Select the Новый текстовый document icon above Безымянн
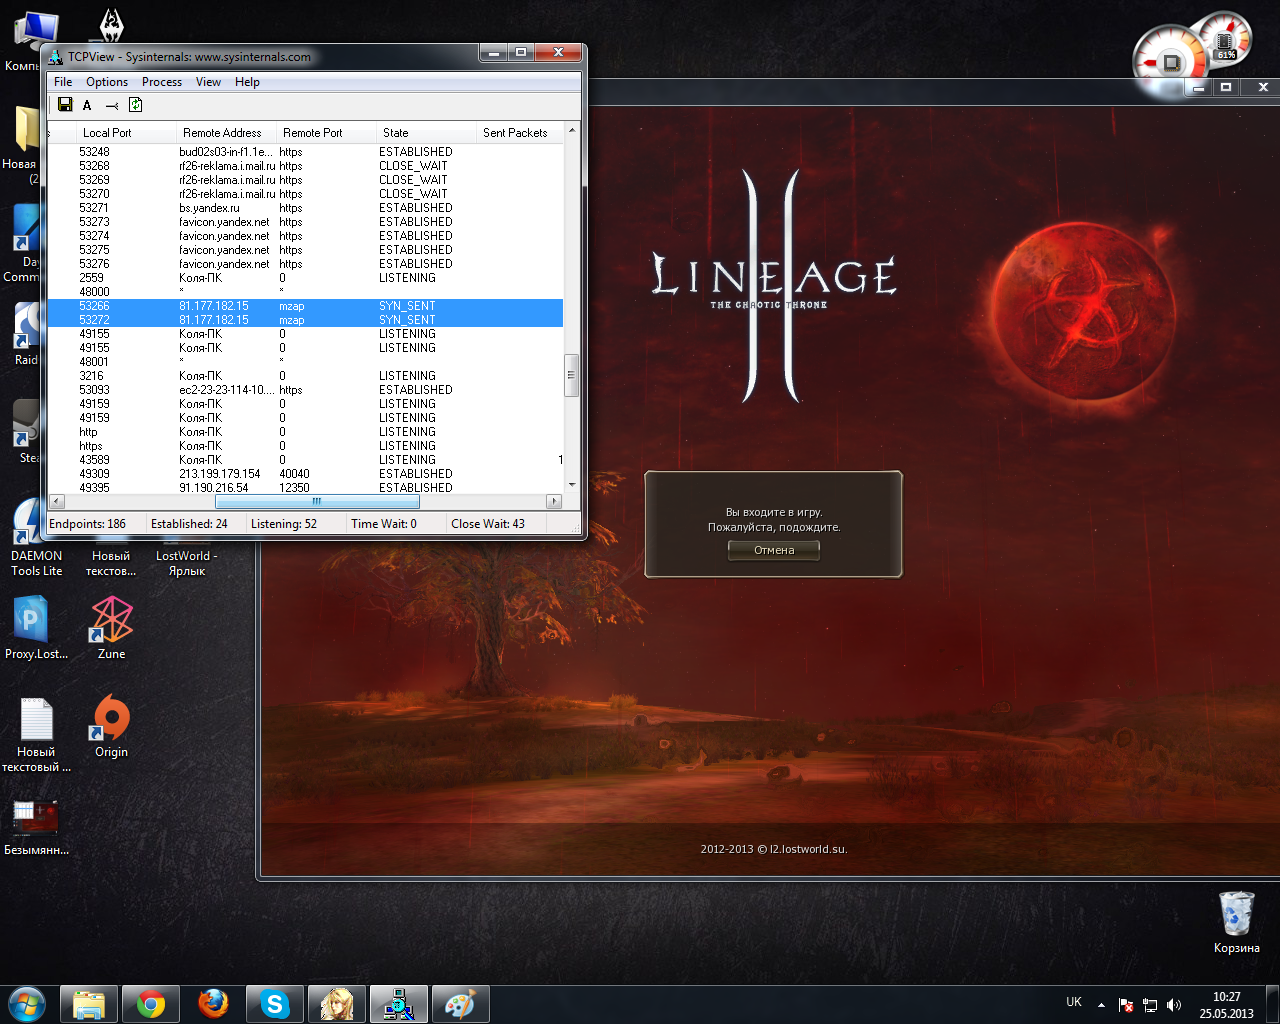Screen dimensions: 1280x1024 coord(36,734)
